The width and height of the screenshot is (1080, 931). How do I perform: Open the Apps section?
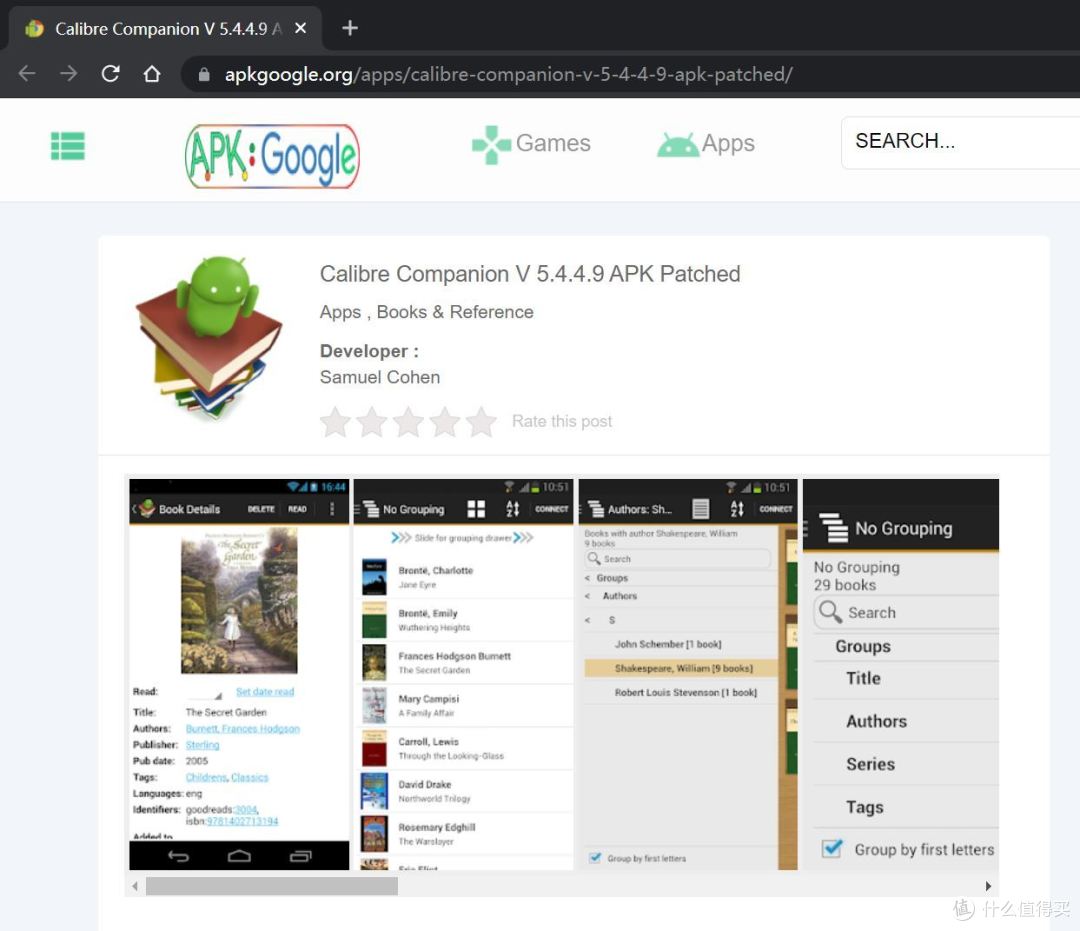(x=728, y=143)
